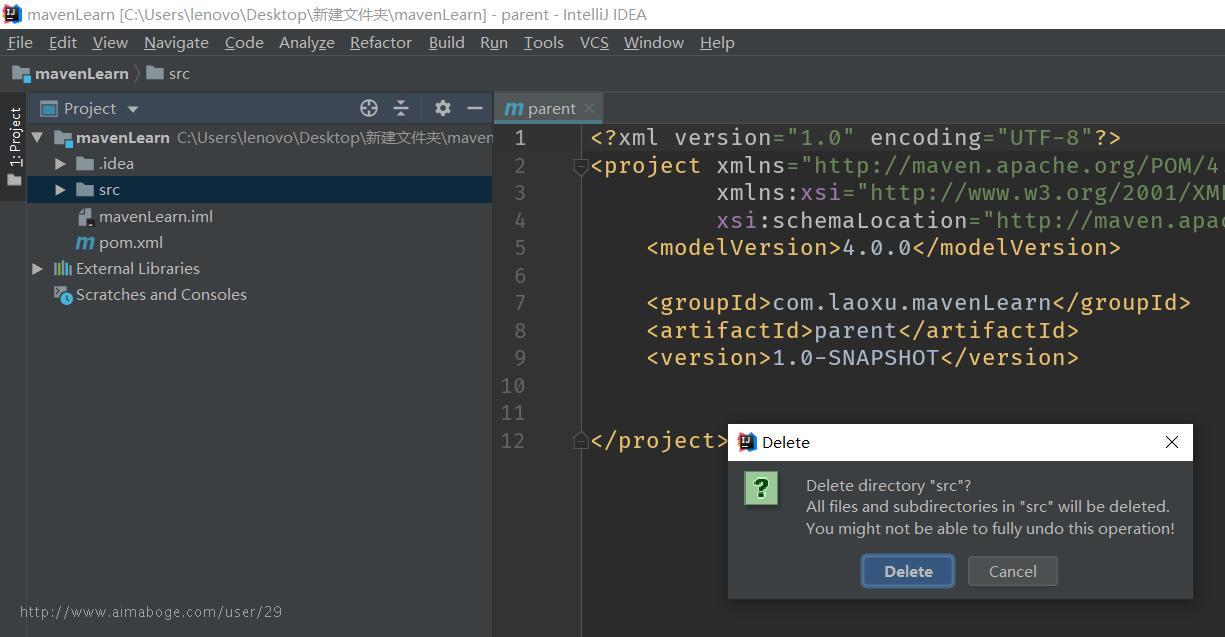
Task: Open Project panel settings gear
Action: point(443,108)
